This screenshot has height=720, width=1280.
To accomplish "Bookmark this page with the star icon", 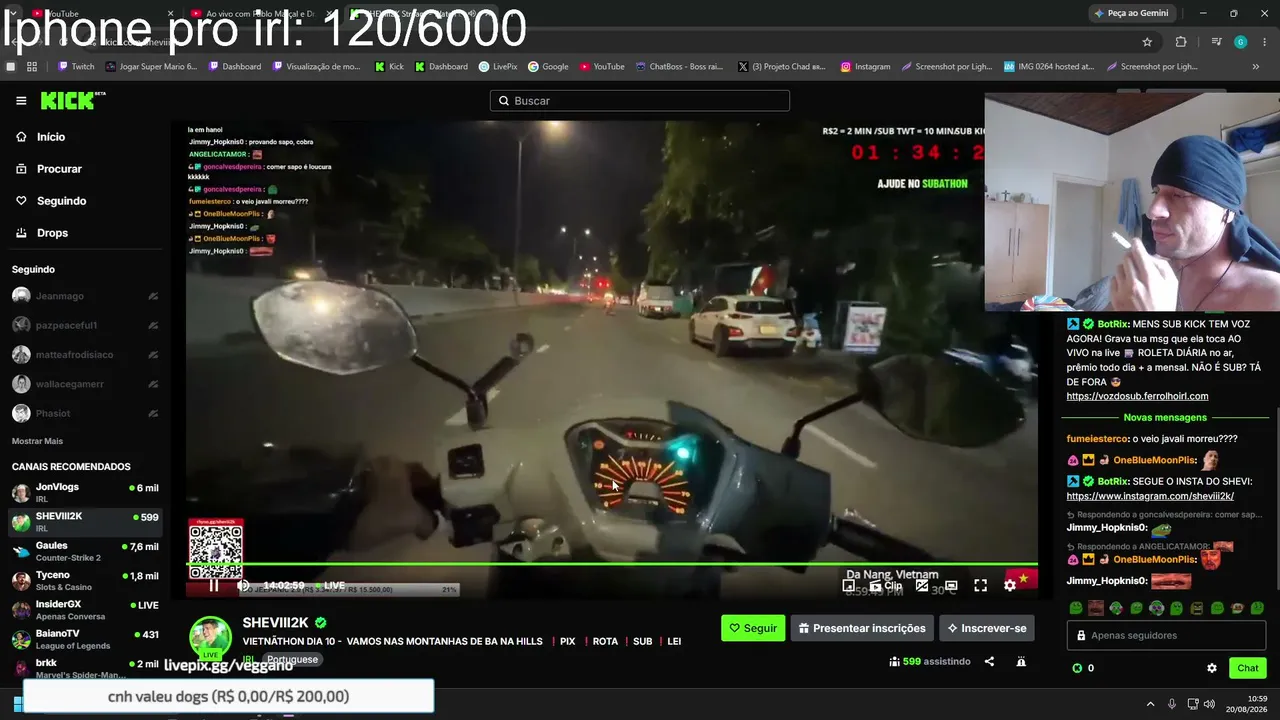I will (1147, 42).
